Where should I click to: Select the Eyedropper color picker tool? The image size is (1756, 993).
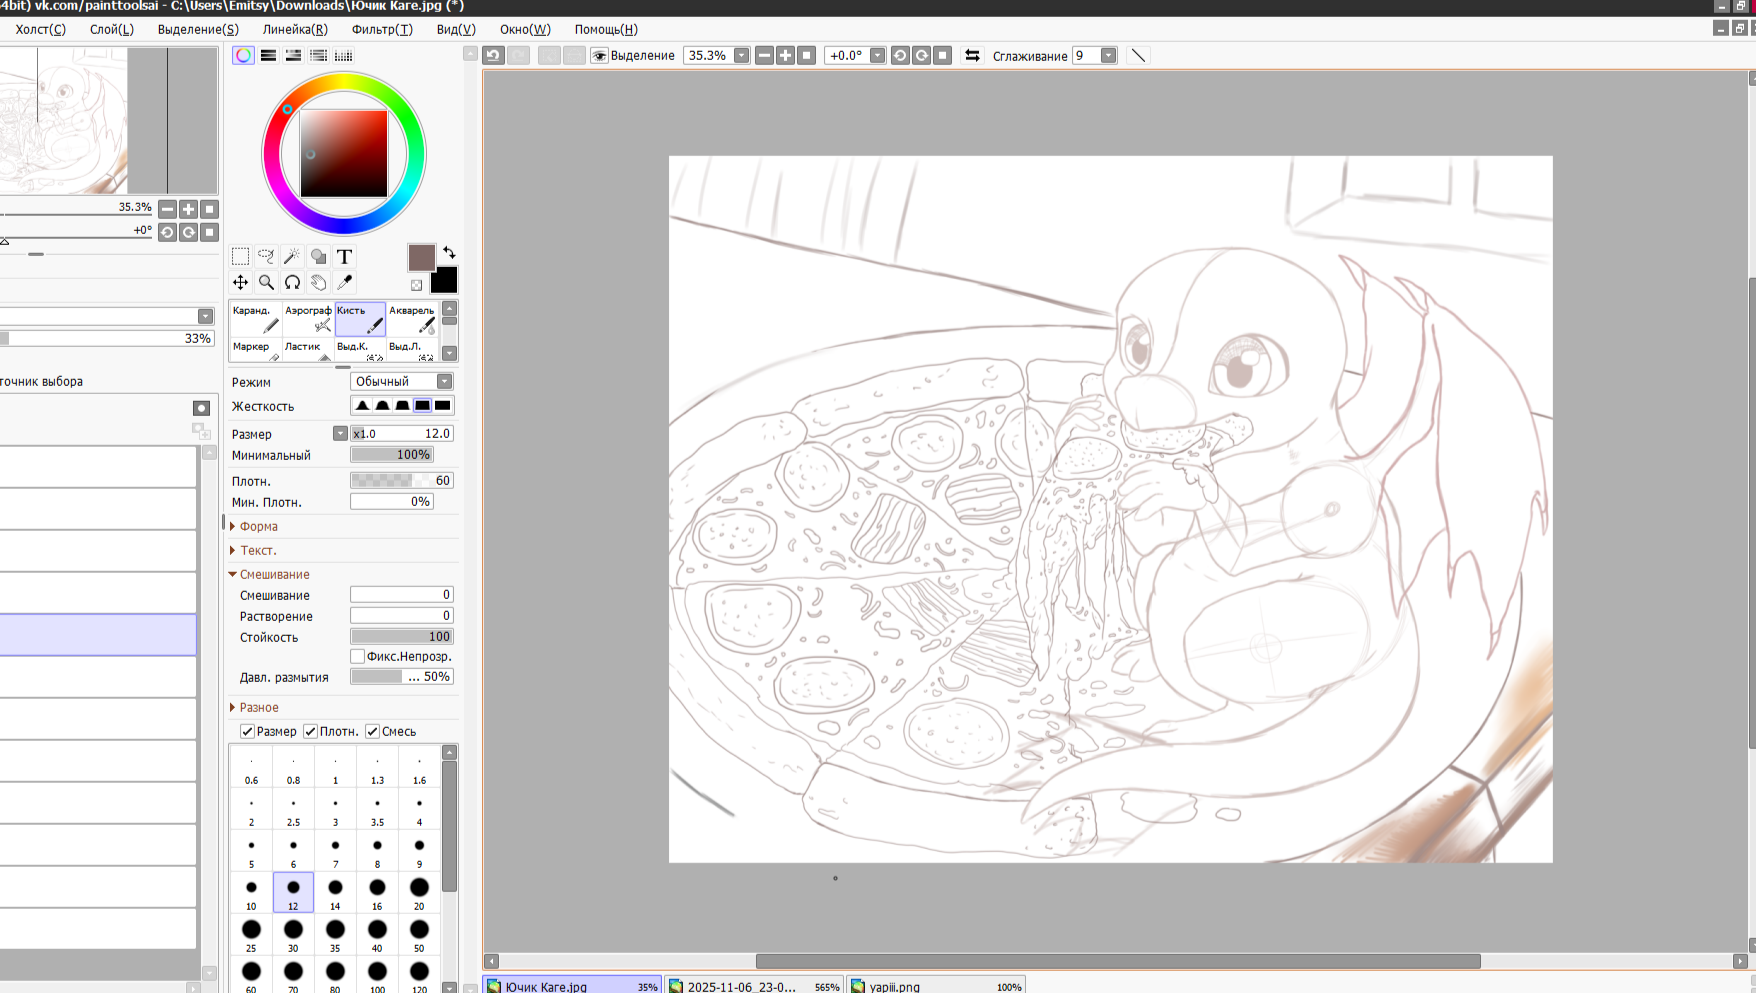click(344, 283)
